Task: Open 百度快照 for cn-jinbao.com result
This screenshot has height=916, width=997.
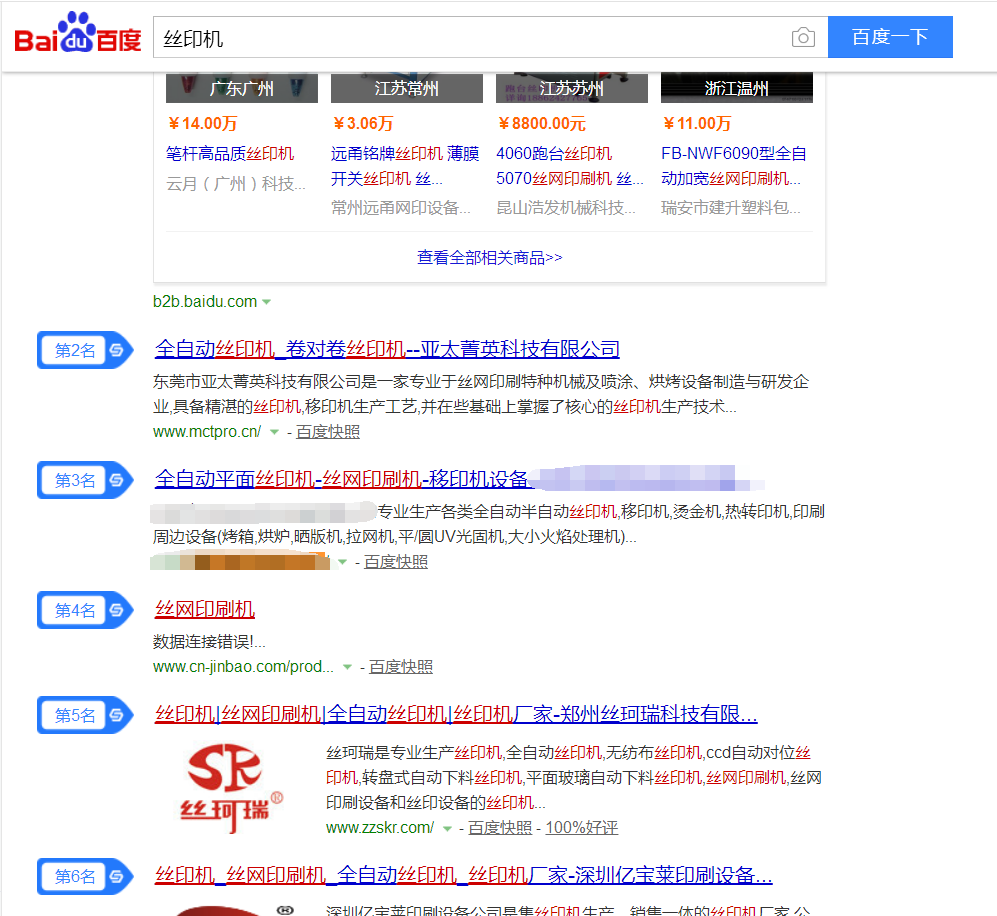Action: coord(401,667)
